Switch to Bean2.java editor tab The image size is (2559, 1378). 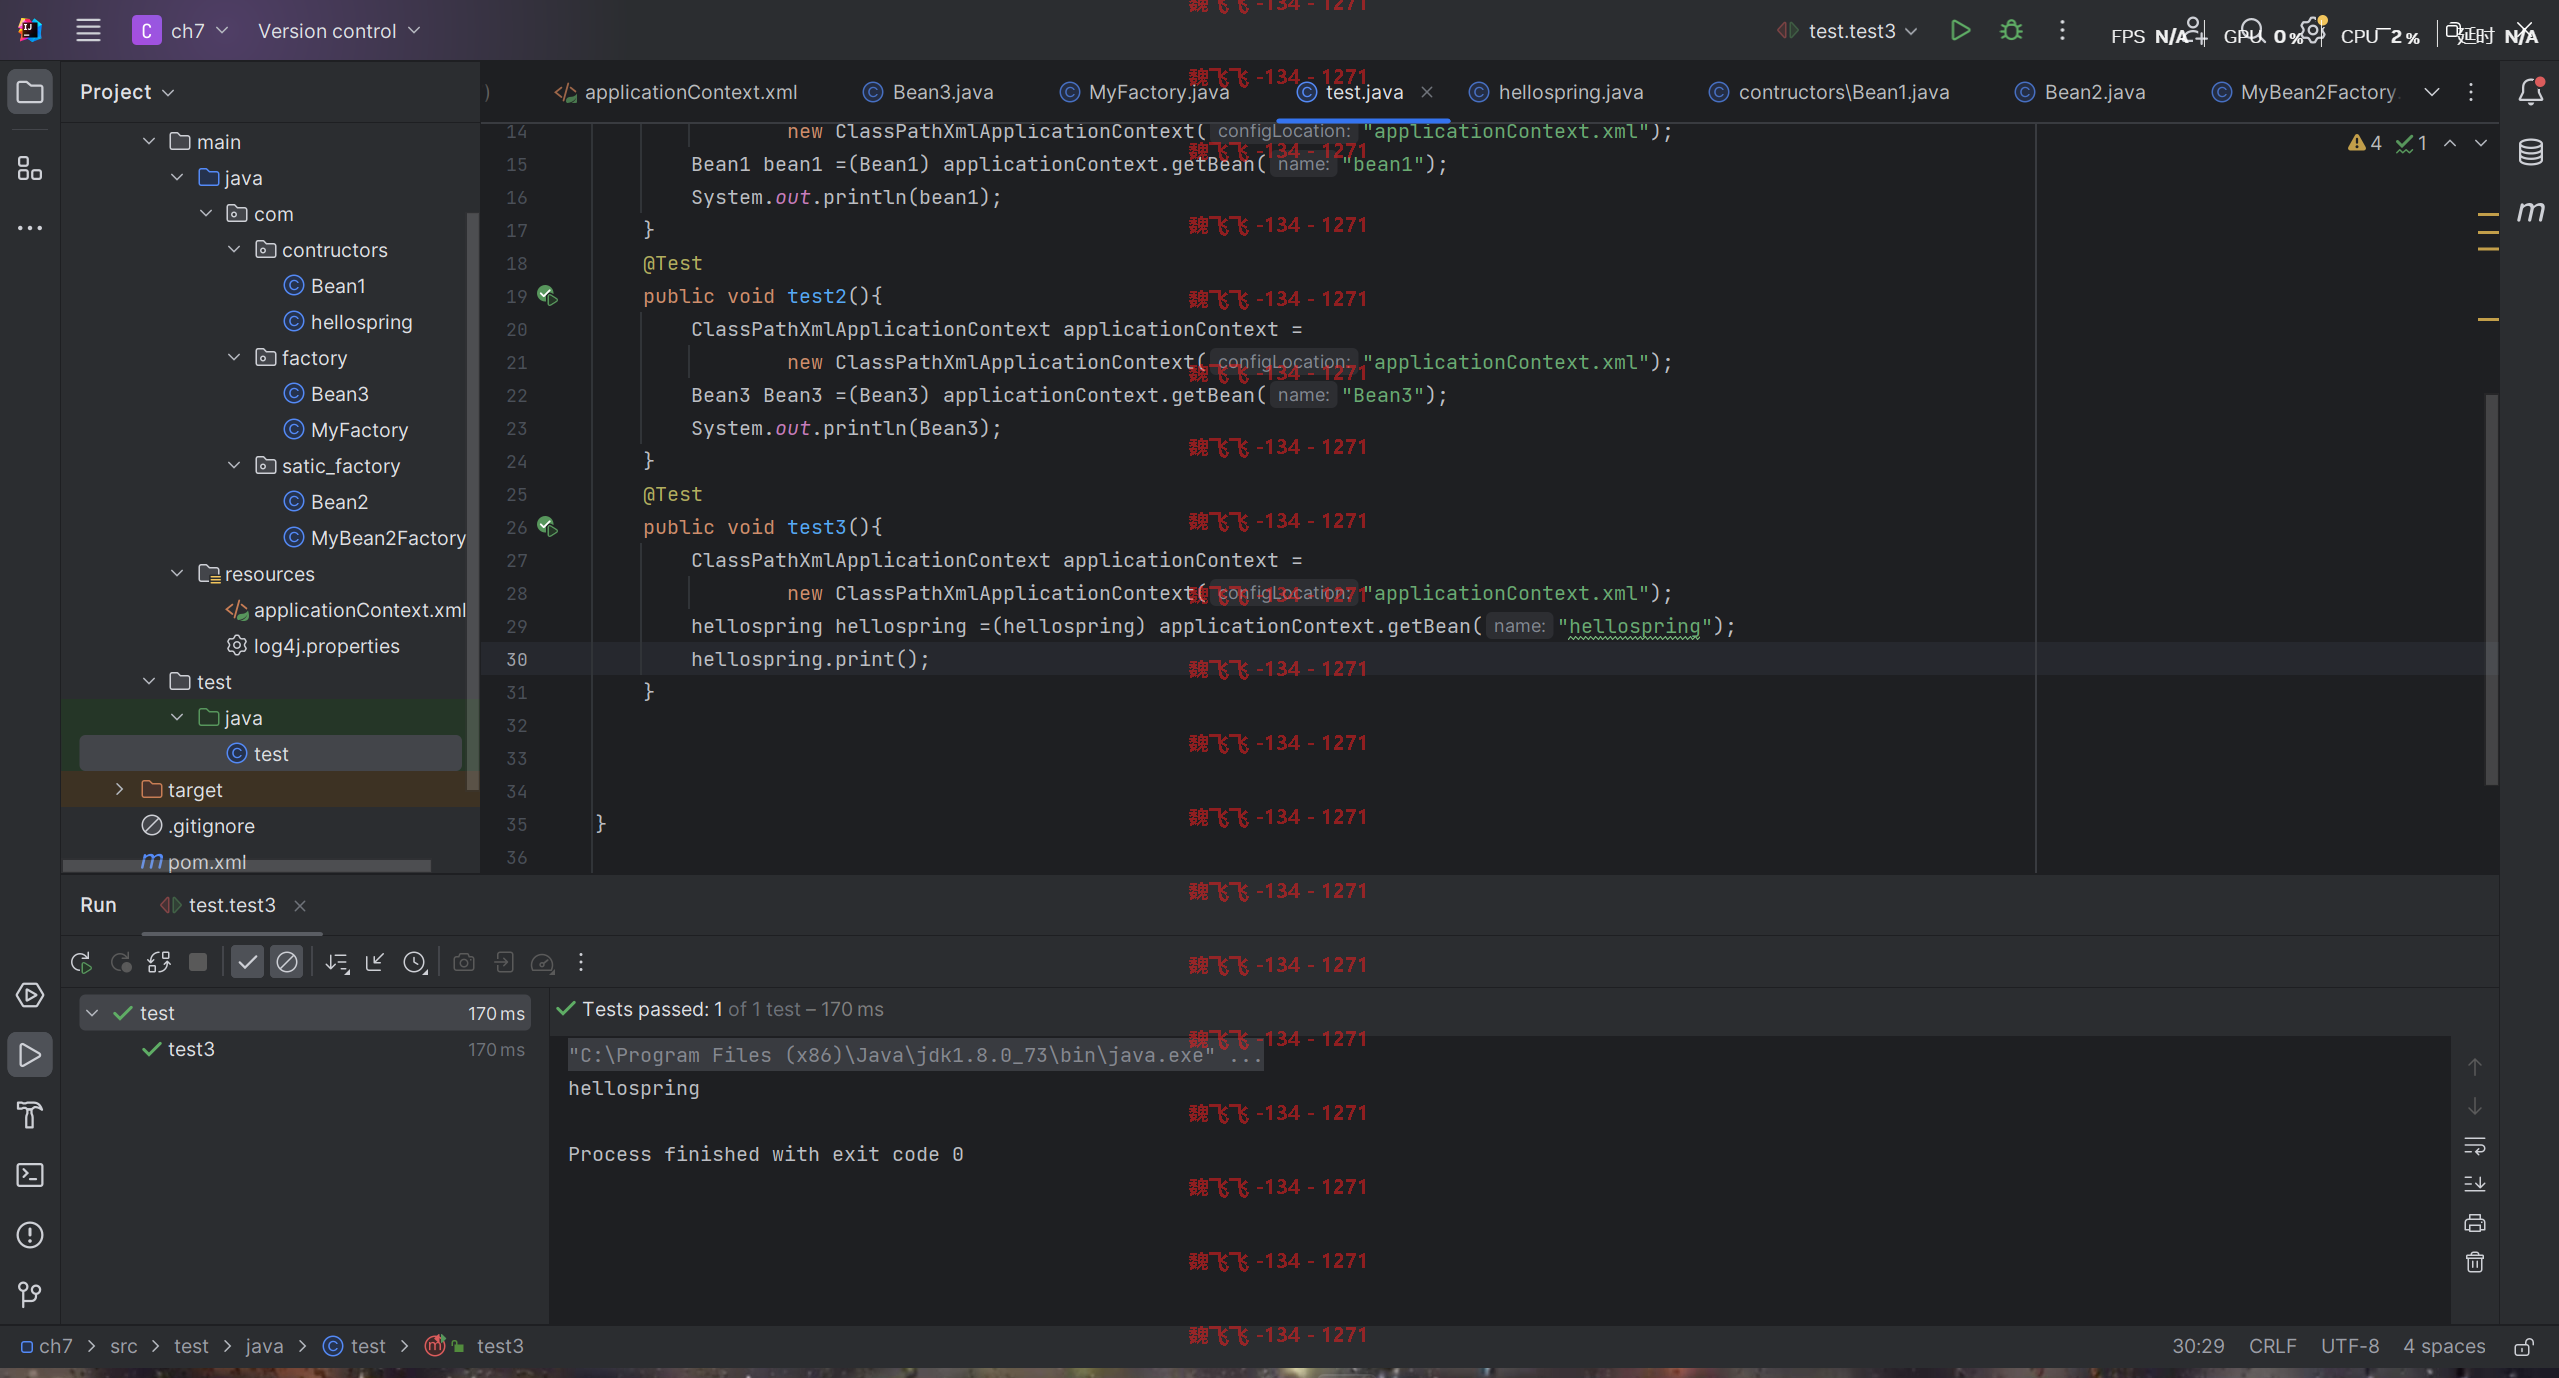coord(2080,92)
